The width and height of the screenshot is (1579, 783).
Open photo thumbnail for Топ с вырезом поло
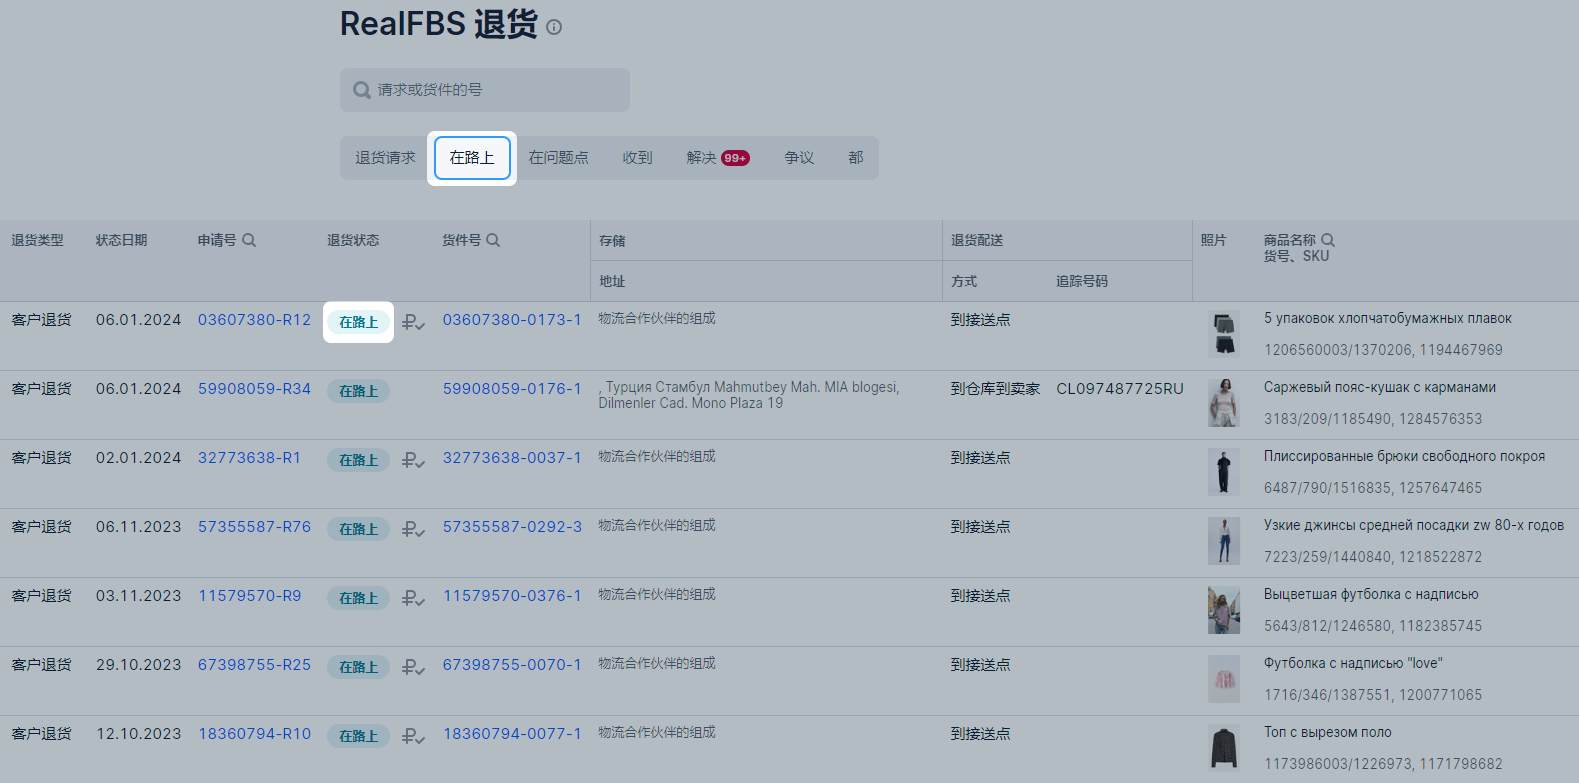[1224, 748]
